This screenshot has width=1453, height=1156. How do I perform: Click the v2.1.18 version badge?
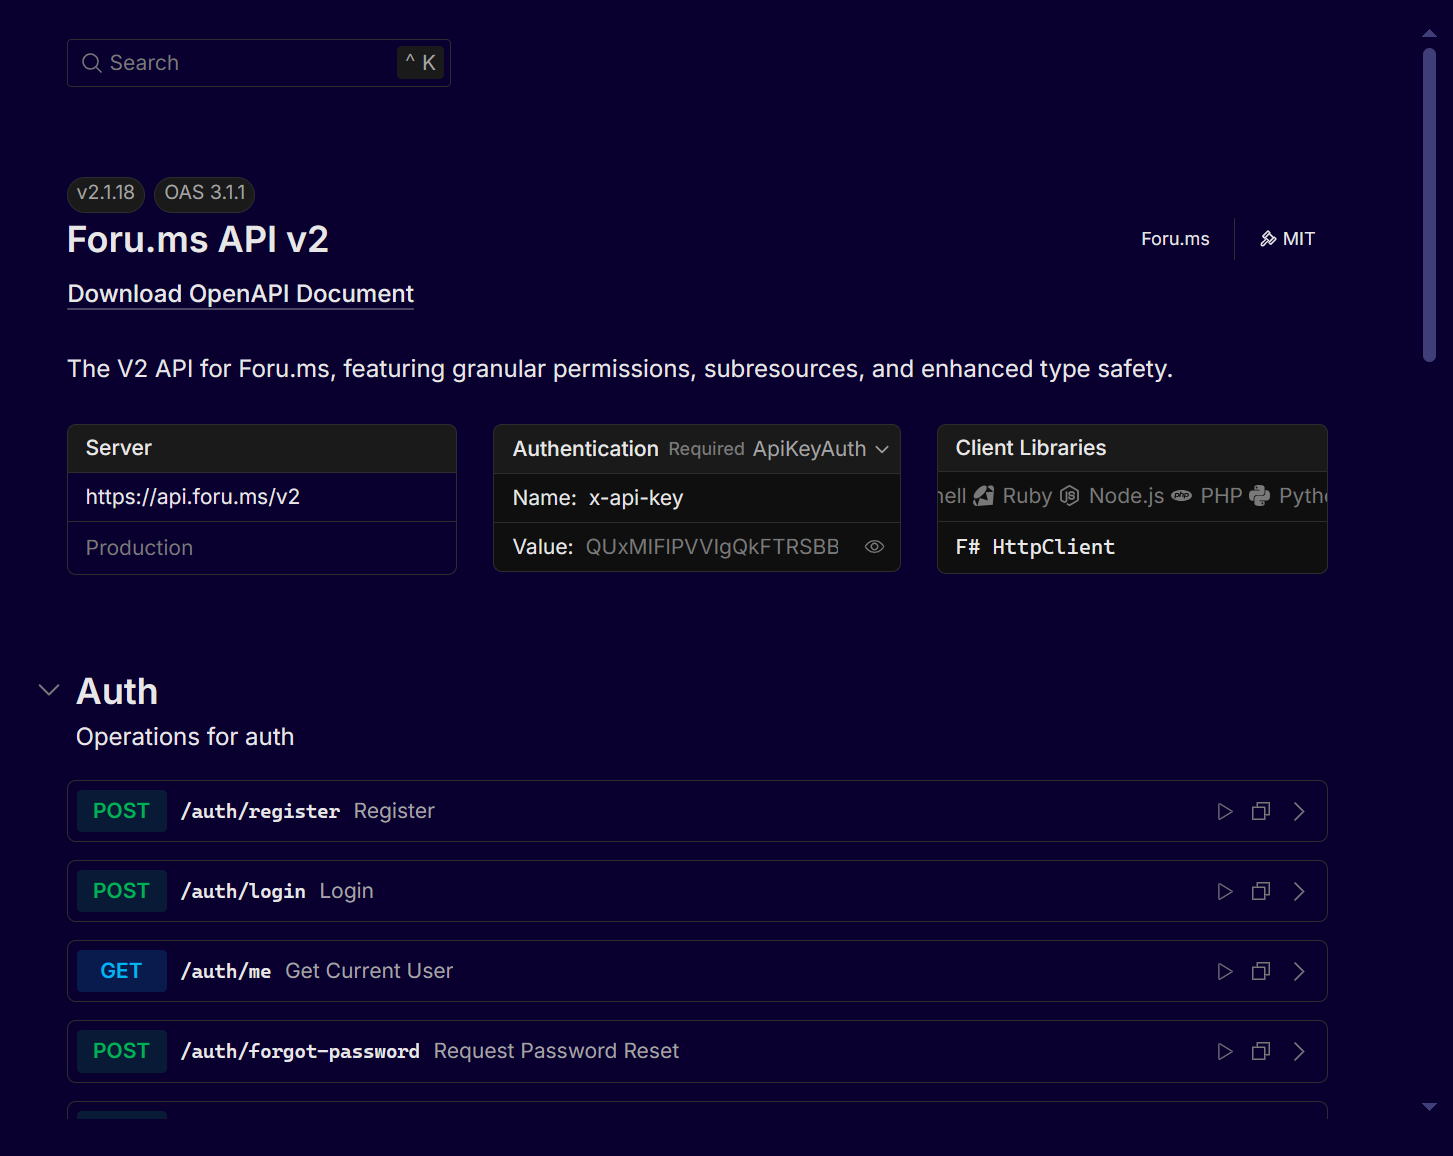pyautogui.click(x=106, y=193)
